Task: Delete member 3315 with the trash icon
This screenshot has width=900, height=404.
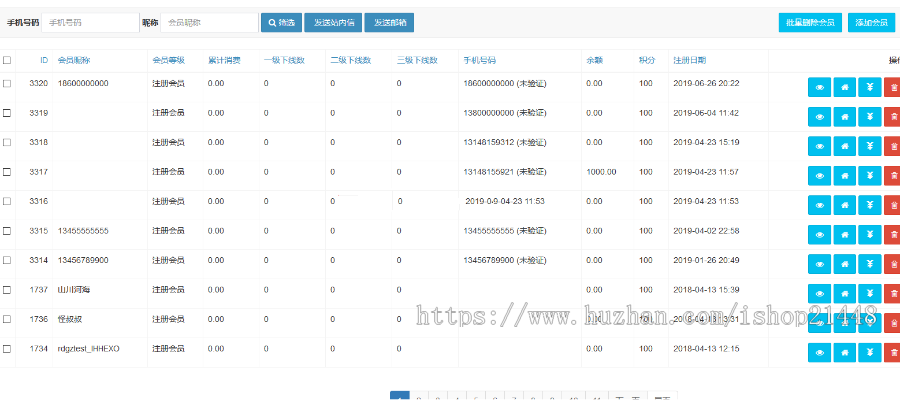Action: click(x=892, y=235)
